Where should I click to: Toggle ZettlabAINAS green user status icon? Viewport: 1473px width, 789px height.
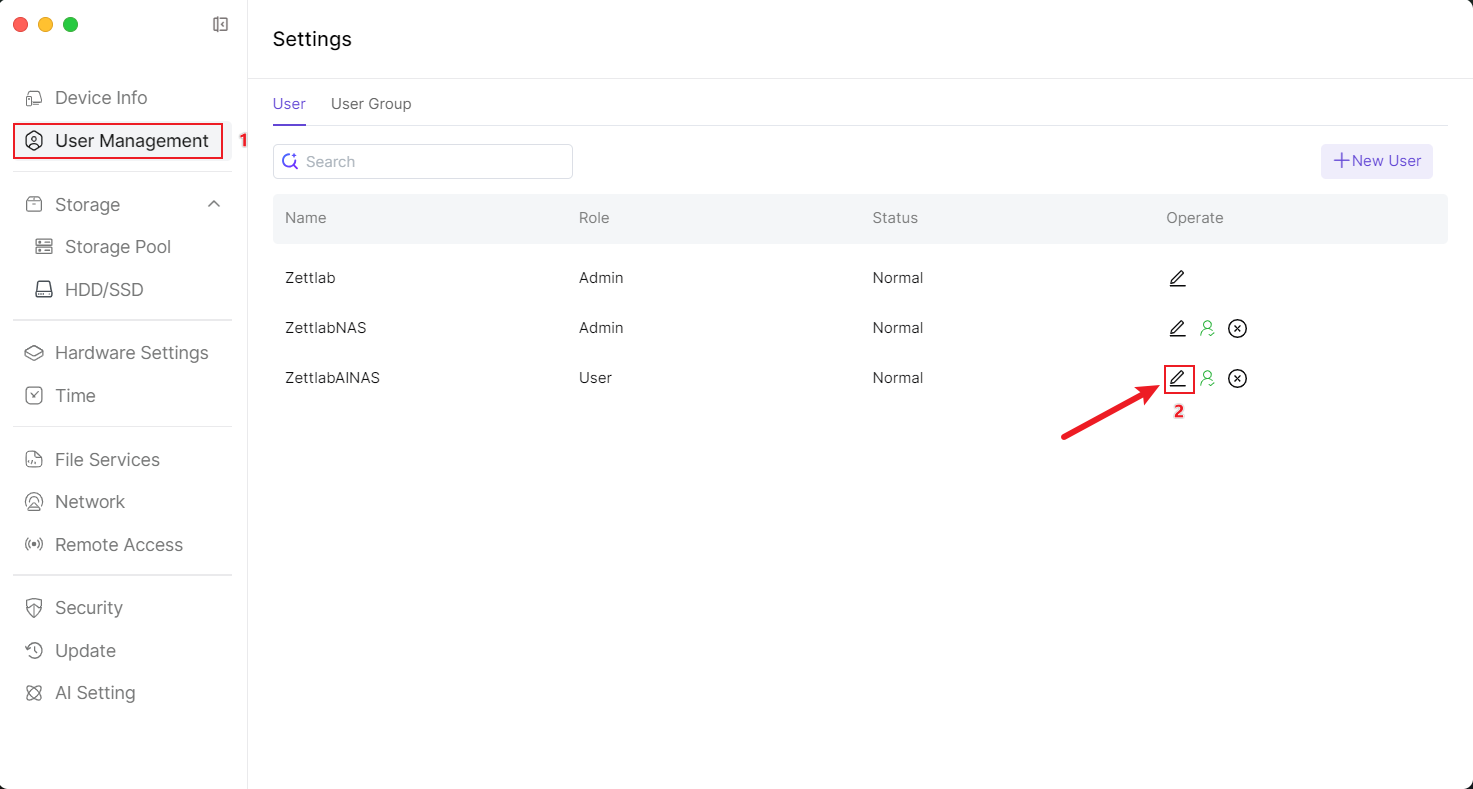pyautogui.click(x=1207, y=378)
